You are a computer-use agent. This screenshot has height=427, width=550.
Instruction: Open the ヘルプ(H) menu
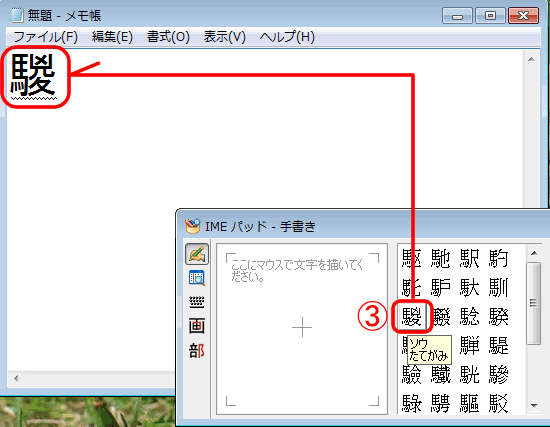tap(287, 37)
